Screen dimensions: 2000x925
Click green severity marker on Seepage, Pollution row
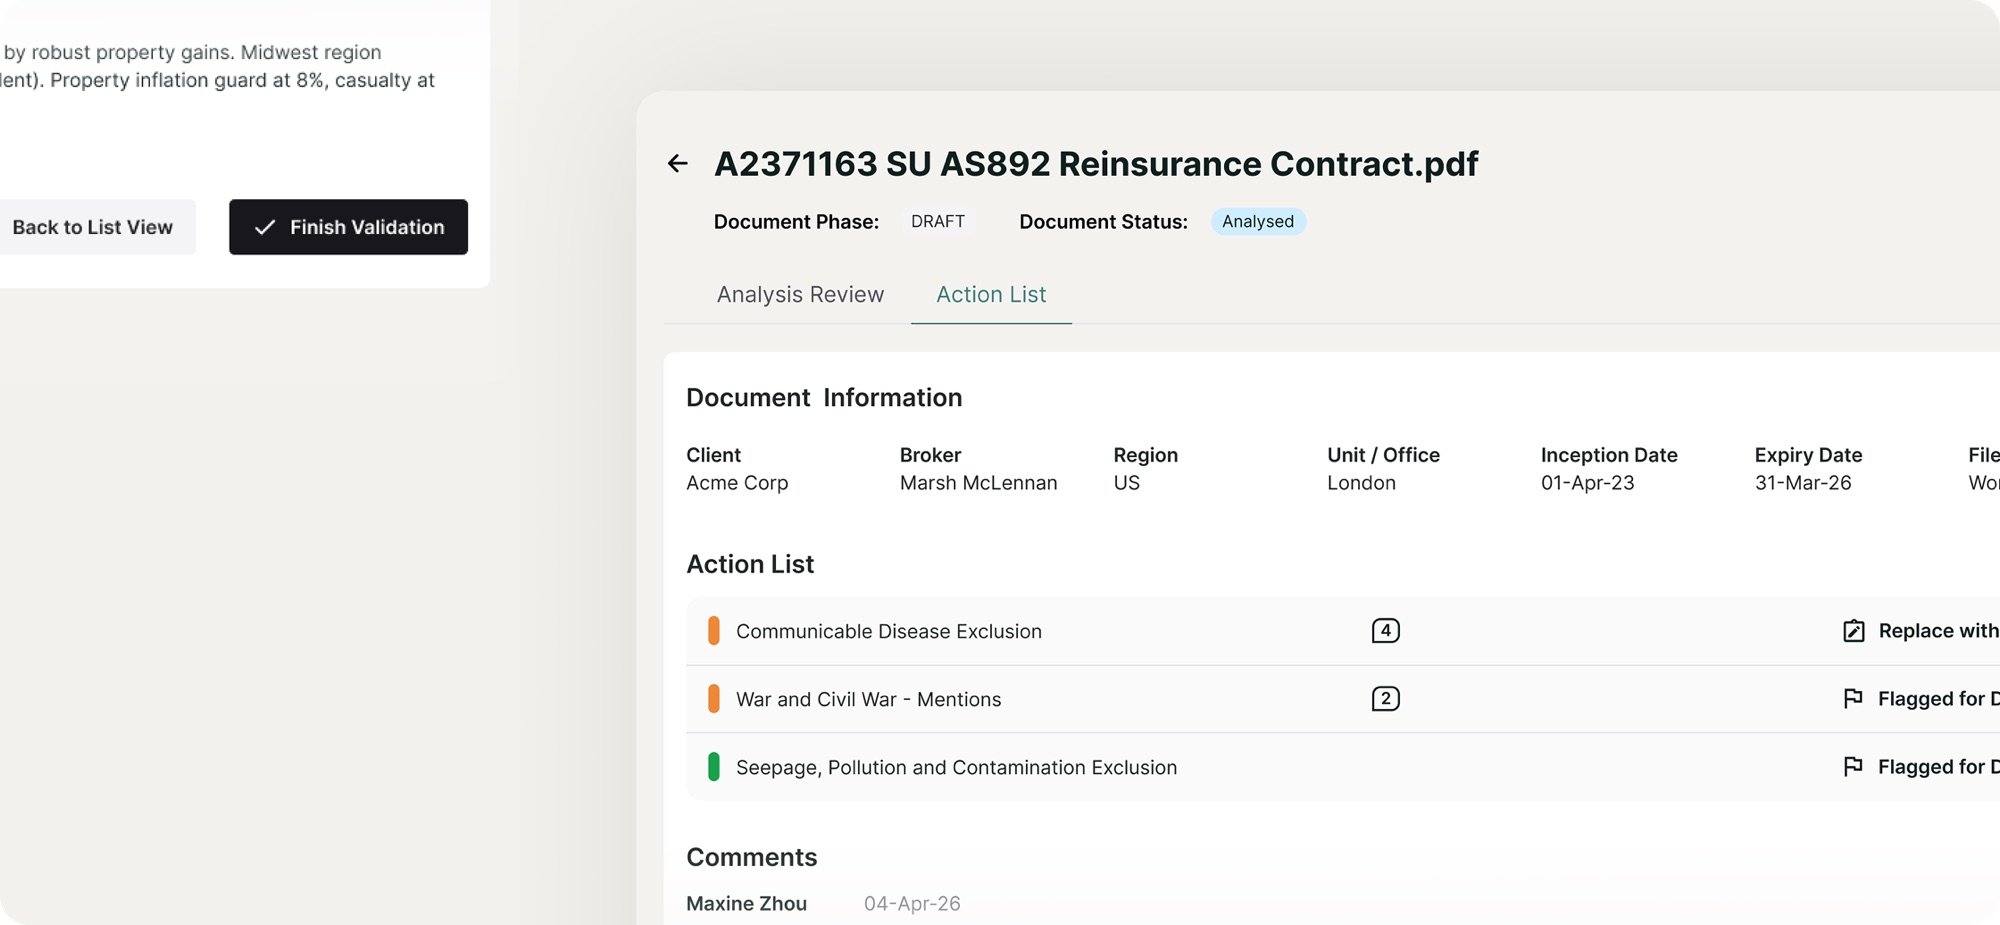click(x=714, y=766)
